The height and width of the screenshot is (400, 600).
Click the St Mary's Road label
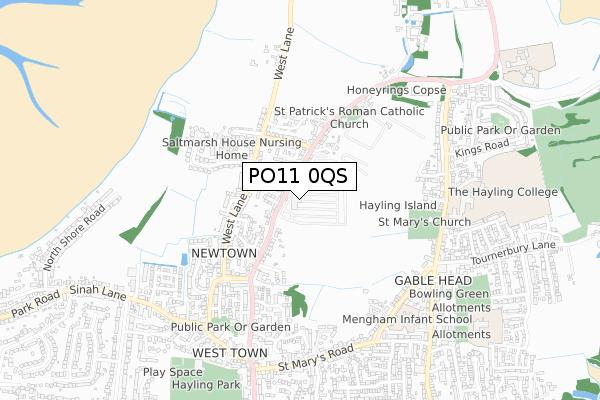pyautogui.click(x=316, y=358)
